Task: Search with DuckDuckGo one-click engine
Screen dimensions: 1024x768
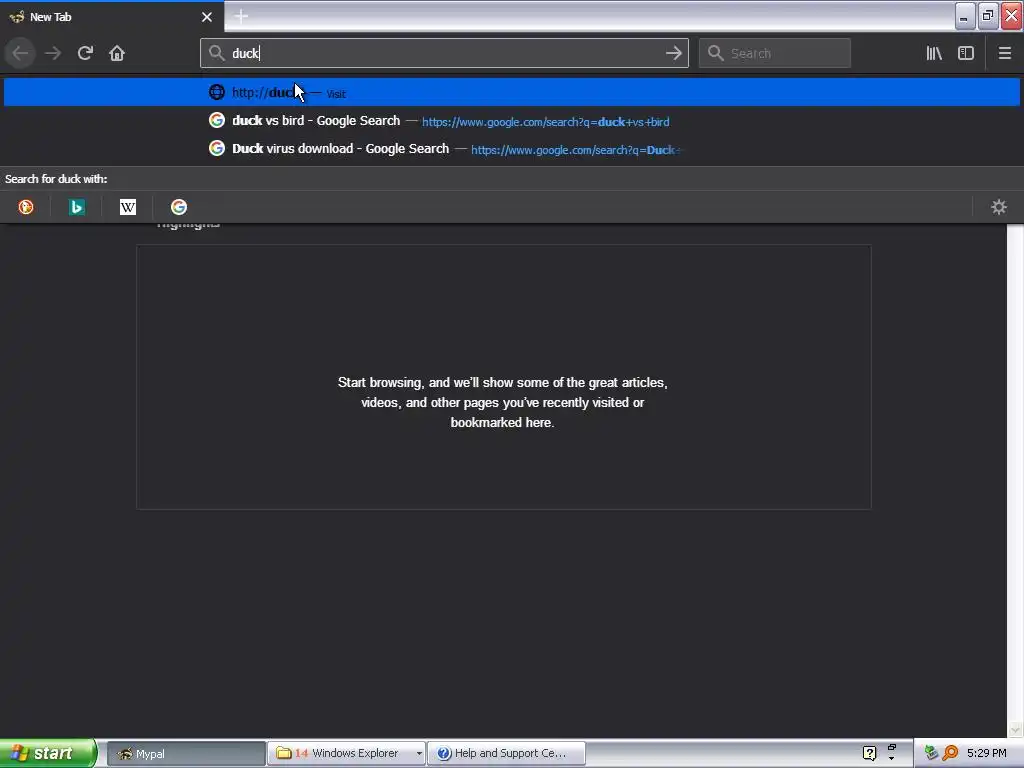Action: (x=26, y=207)
